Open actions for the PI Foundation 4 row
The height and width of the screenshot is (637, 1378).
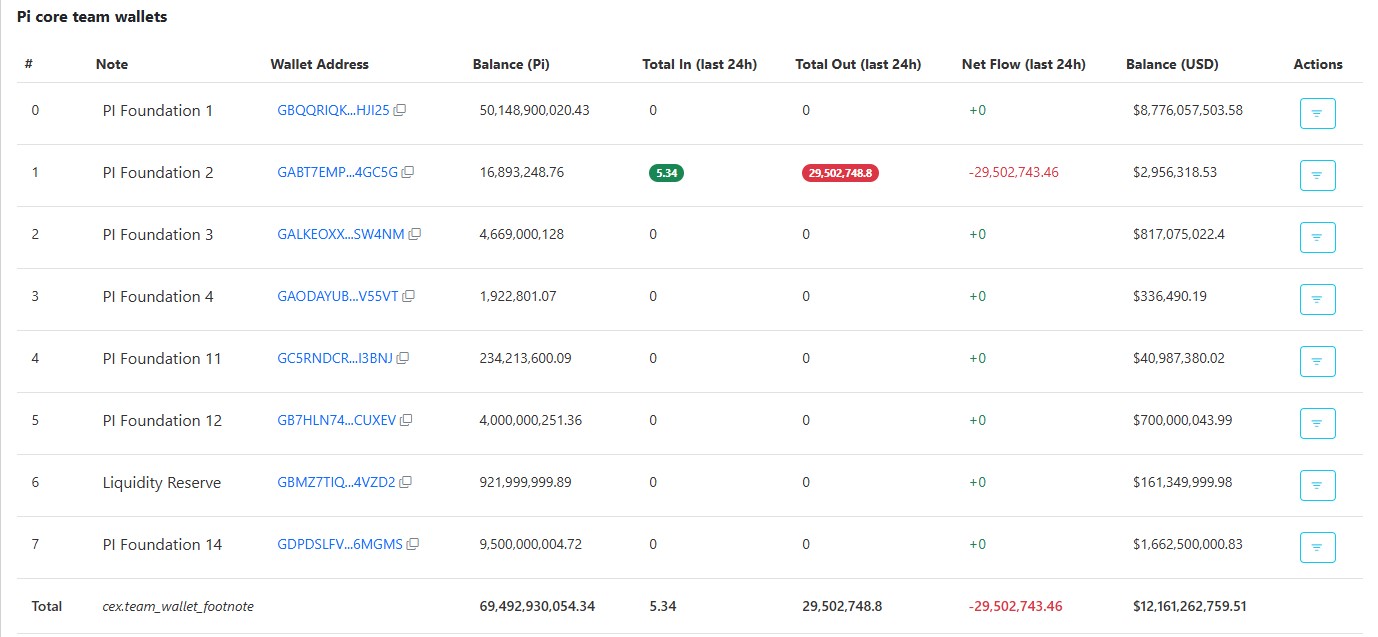tap(1317, 299)
